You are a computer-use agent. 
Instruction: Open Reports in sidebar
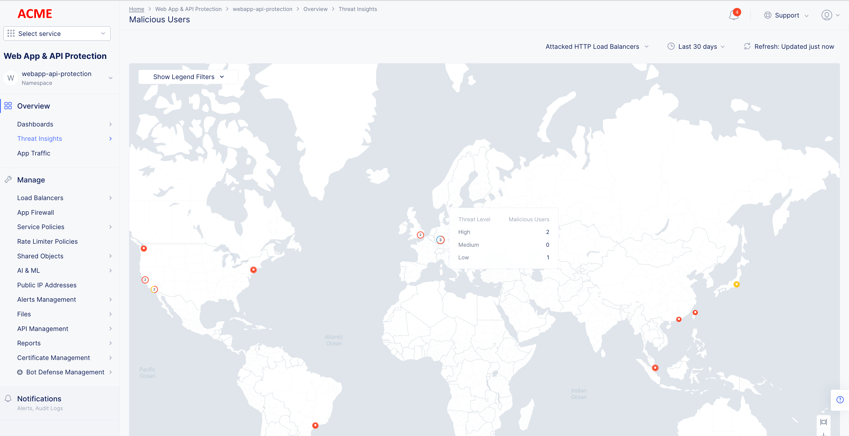coord(29,343)
